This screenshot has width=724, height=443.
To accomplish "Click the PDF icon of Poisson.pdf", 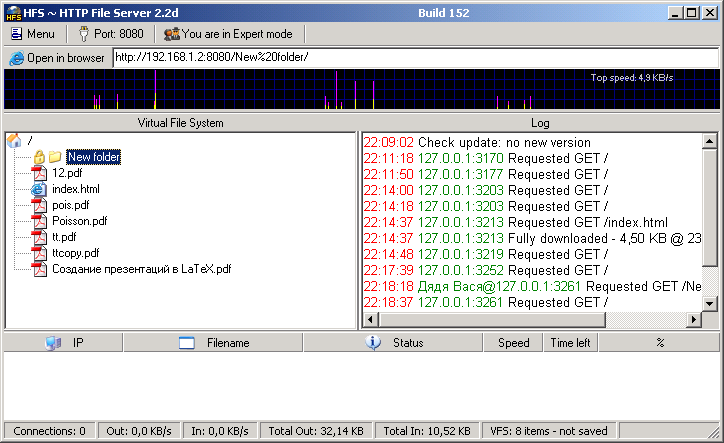I will (x=39, y=221).
